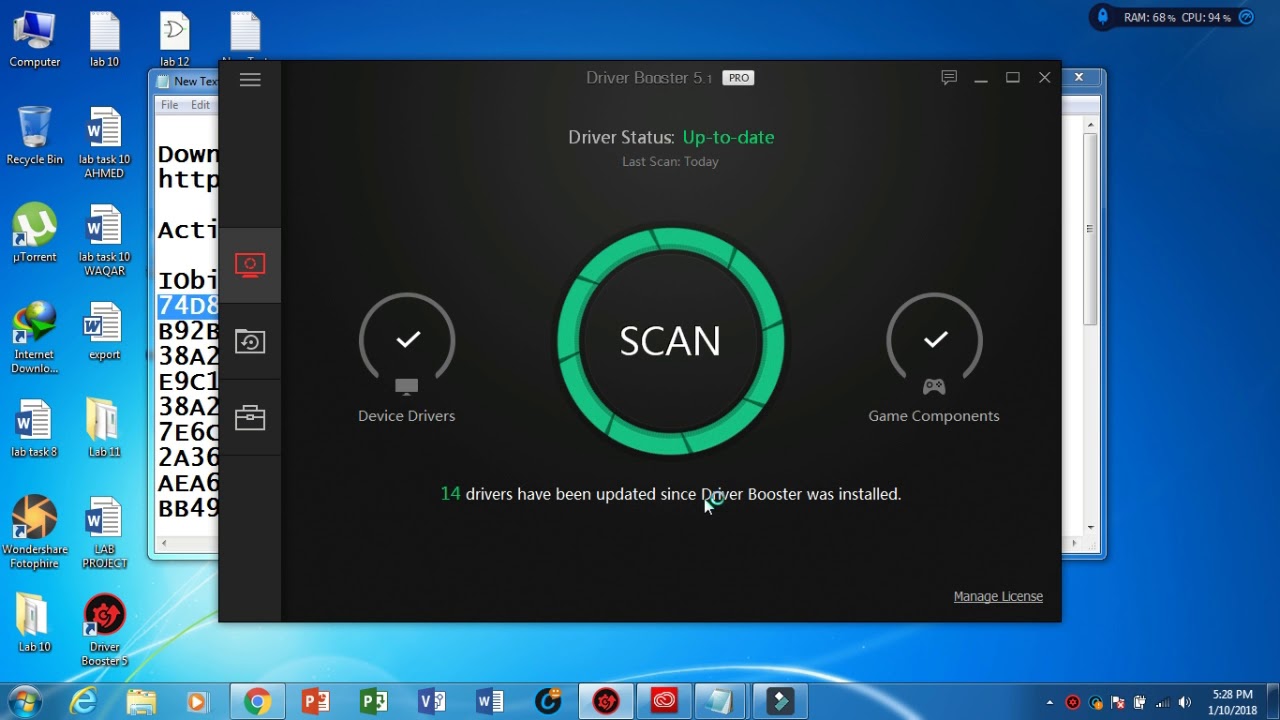
Task: Switch to Driver Booster taskbar button
Action: coord(607,702)
